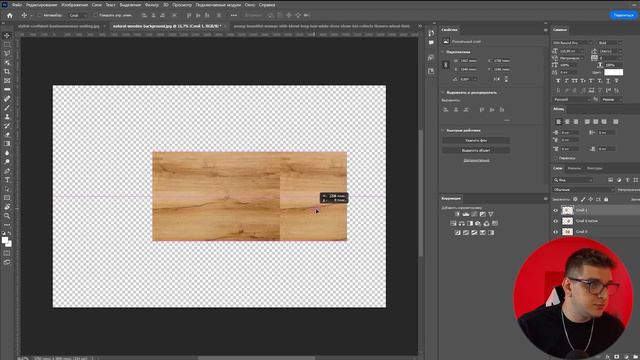640x360 pixels.
Task: Filter for type layers icon in Layers panel
Action: click(x=628, y=180)
